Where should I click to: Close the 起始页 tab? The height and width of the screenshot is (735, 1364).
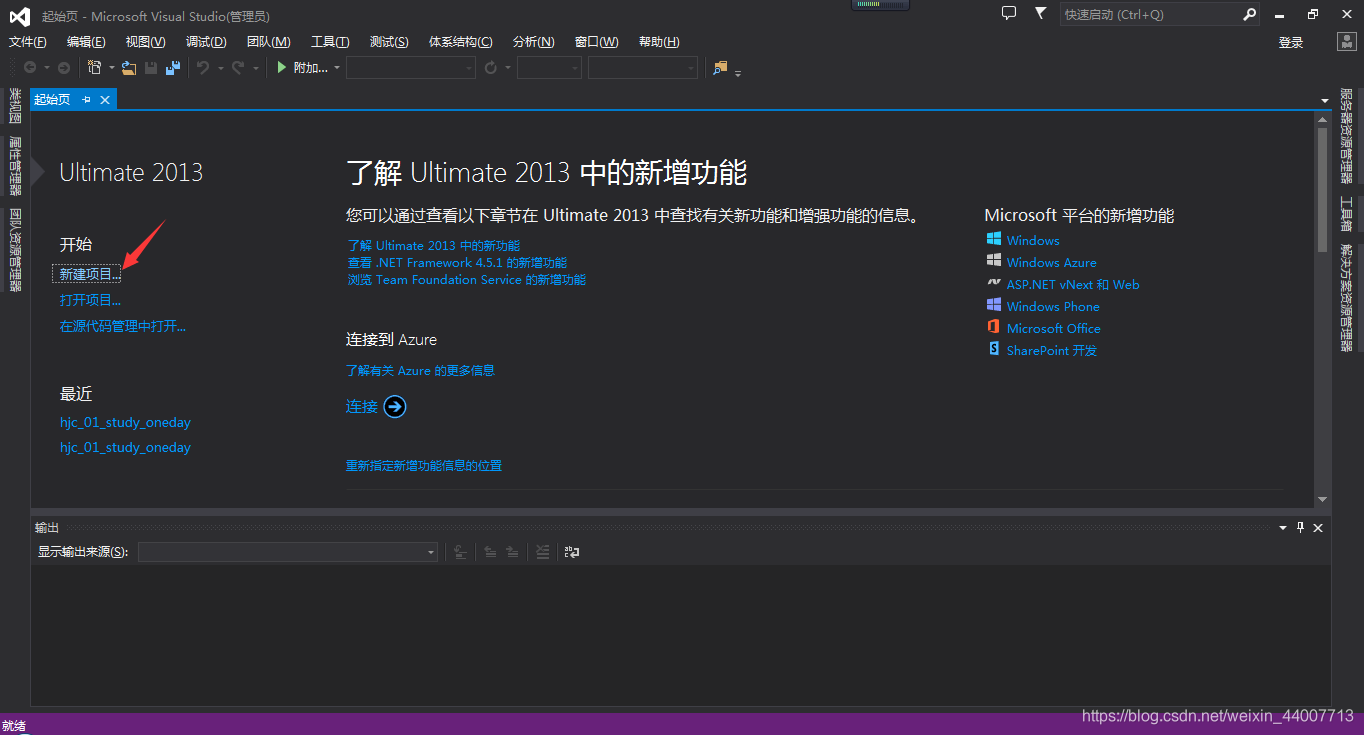point(105,99)
